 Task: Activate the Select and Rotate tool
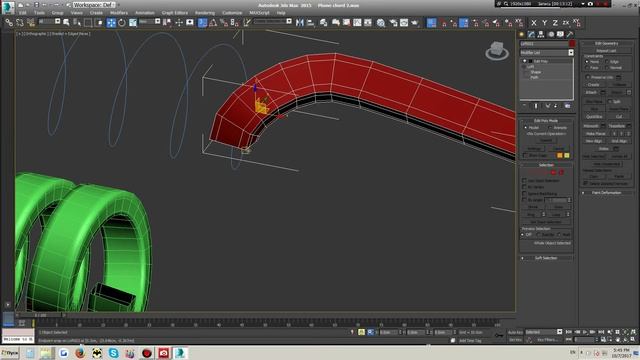[122, 23]
